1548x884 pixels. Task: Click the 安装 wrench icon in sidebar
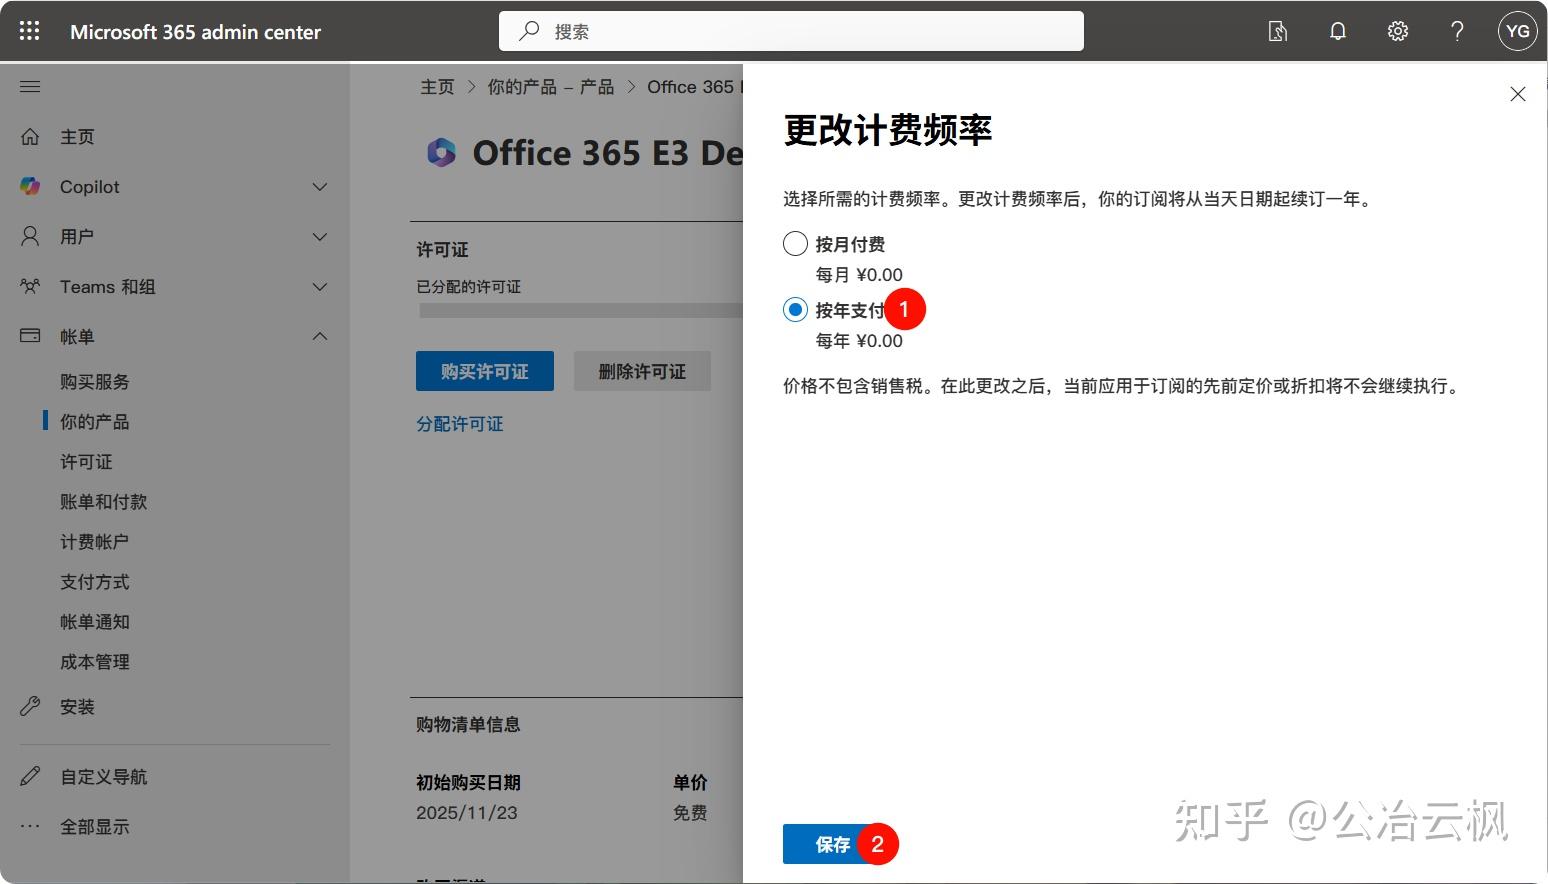point(29,706)
